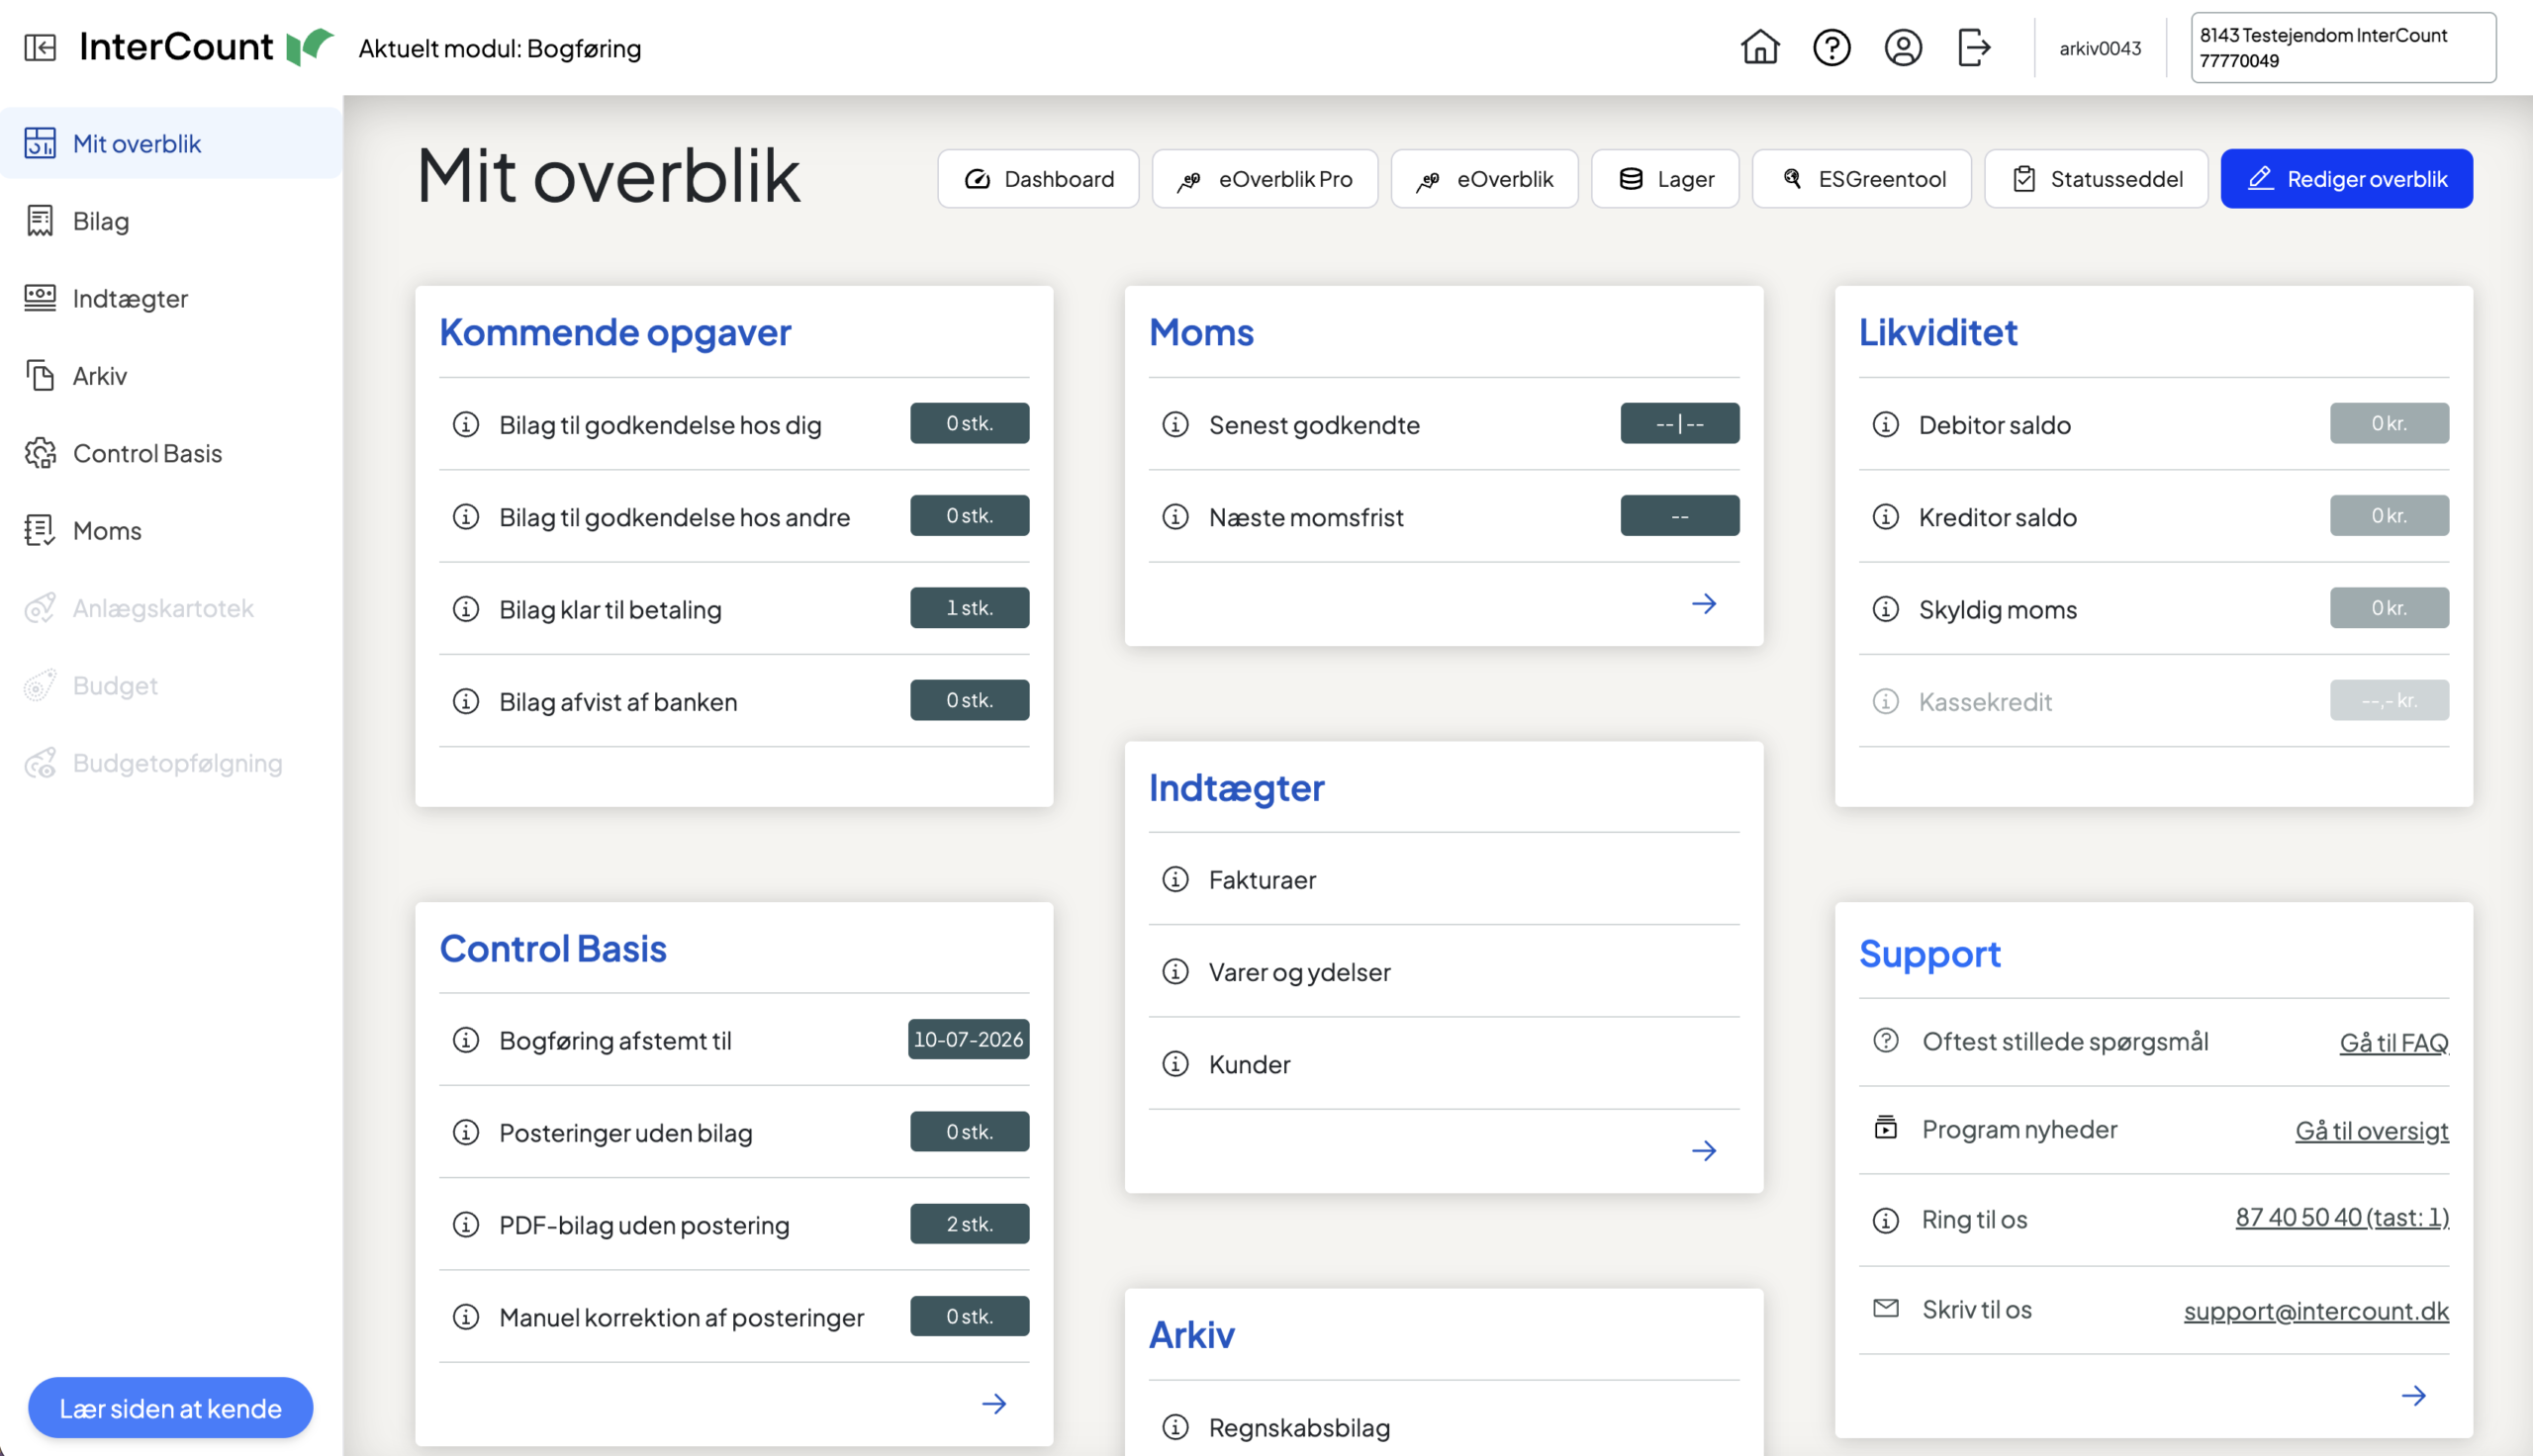Click the Kommende opgaver card heading
This screenshot has height=1456, width=2533.
pyautogui.click(x=615, y=331)
